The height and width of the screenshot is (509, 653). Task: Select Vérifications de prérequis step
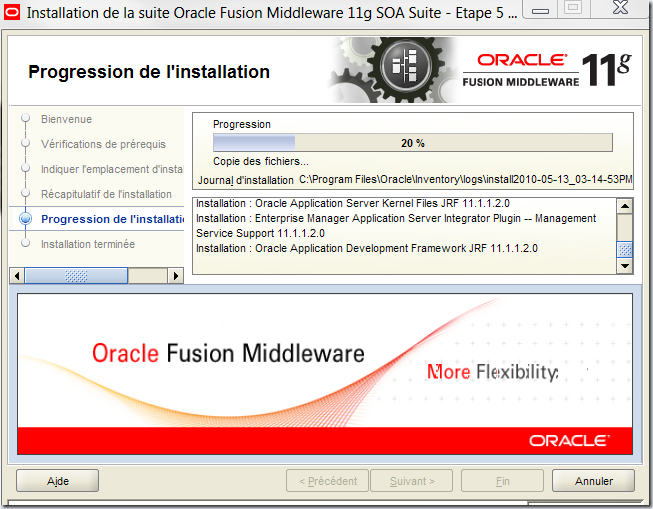103,144
